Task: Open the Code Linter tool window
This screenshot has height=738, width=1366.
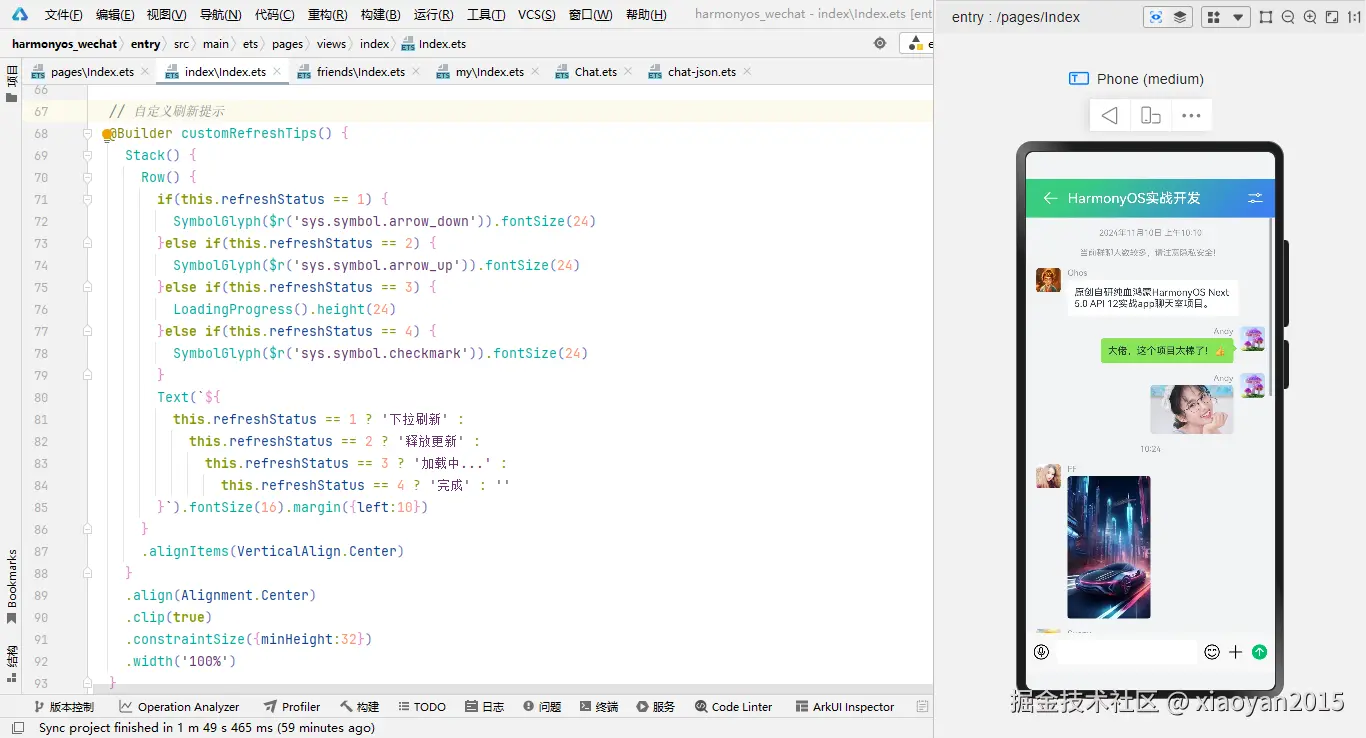Action: point(741,707)
